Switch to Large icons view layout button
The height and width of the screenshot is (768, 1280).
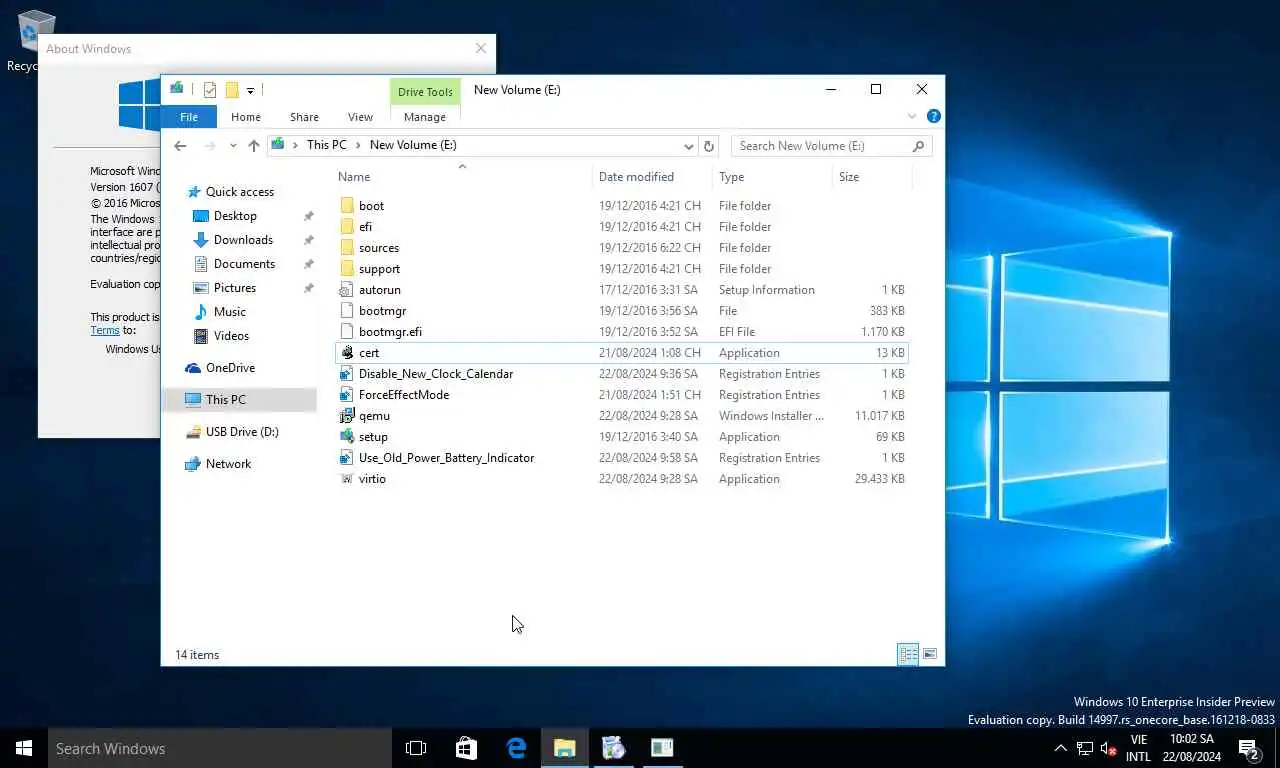point(930,655)
